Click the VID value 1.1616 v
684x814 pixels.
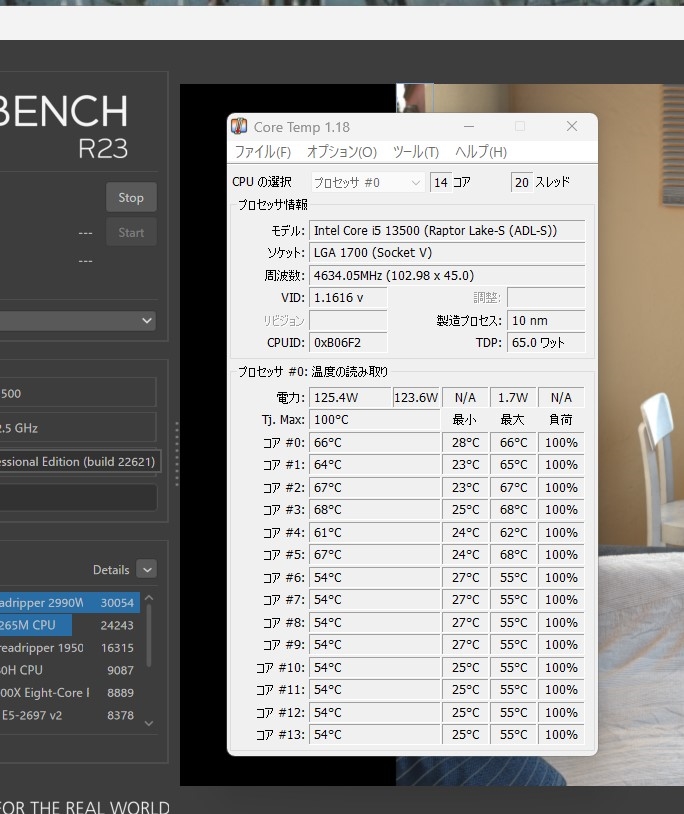click(x=348, y=297)
